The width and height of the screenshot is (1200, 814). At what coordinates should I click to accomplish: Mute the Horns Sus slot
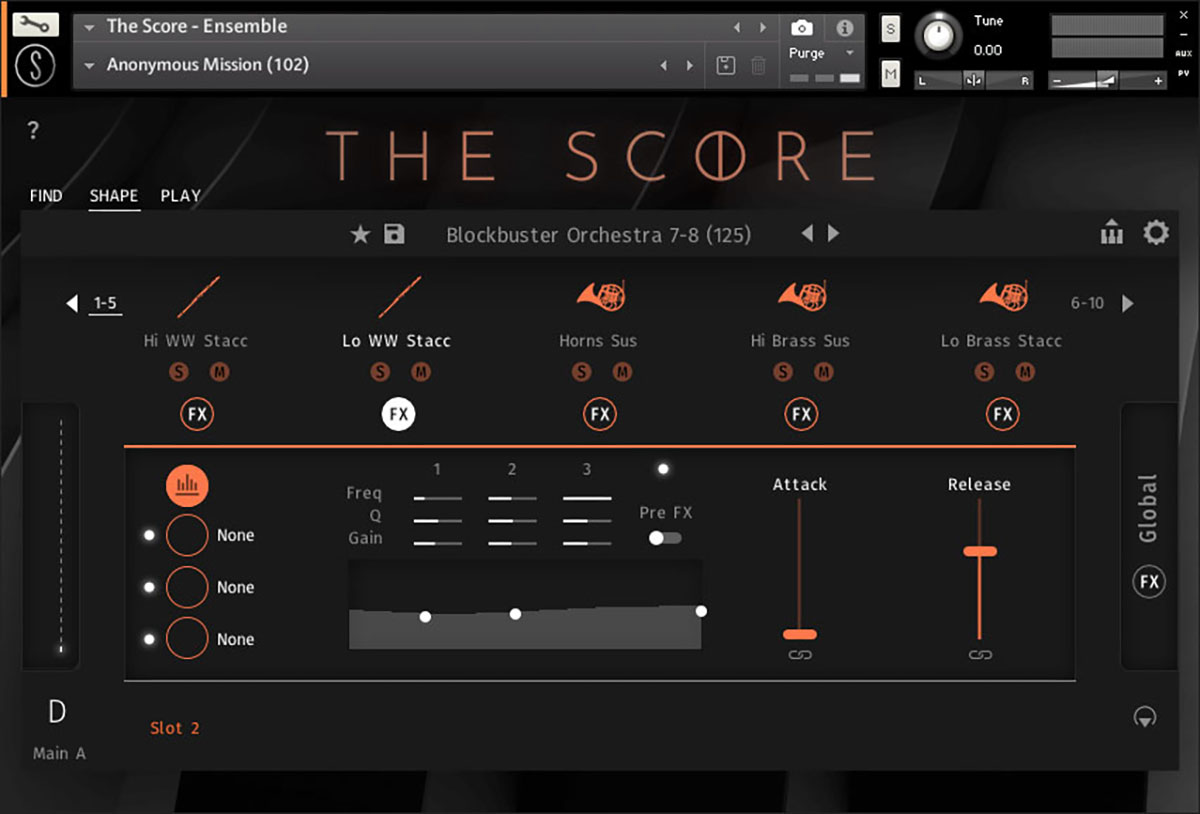coord(622,372)
